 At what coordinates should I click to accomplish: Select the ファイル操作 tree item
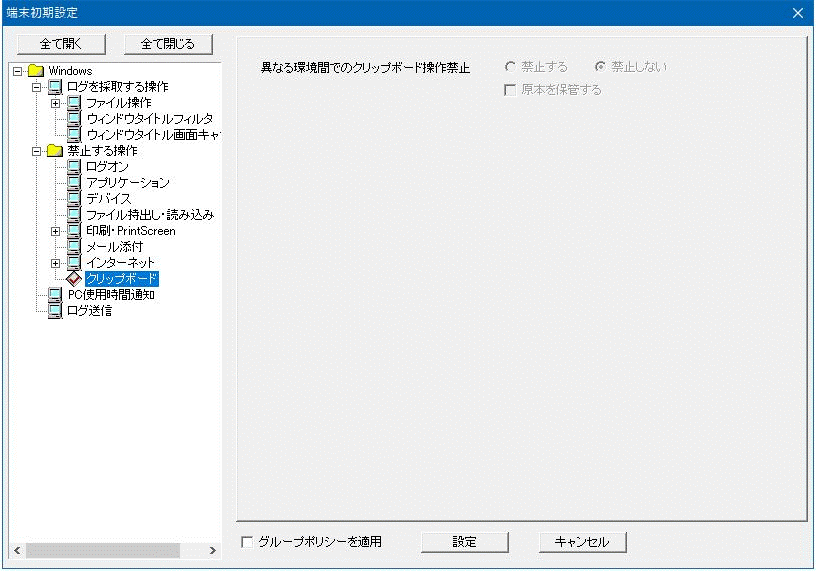tap(119, 103)
